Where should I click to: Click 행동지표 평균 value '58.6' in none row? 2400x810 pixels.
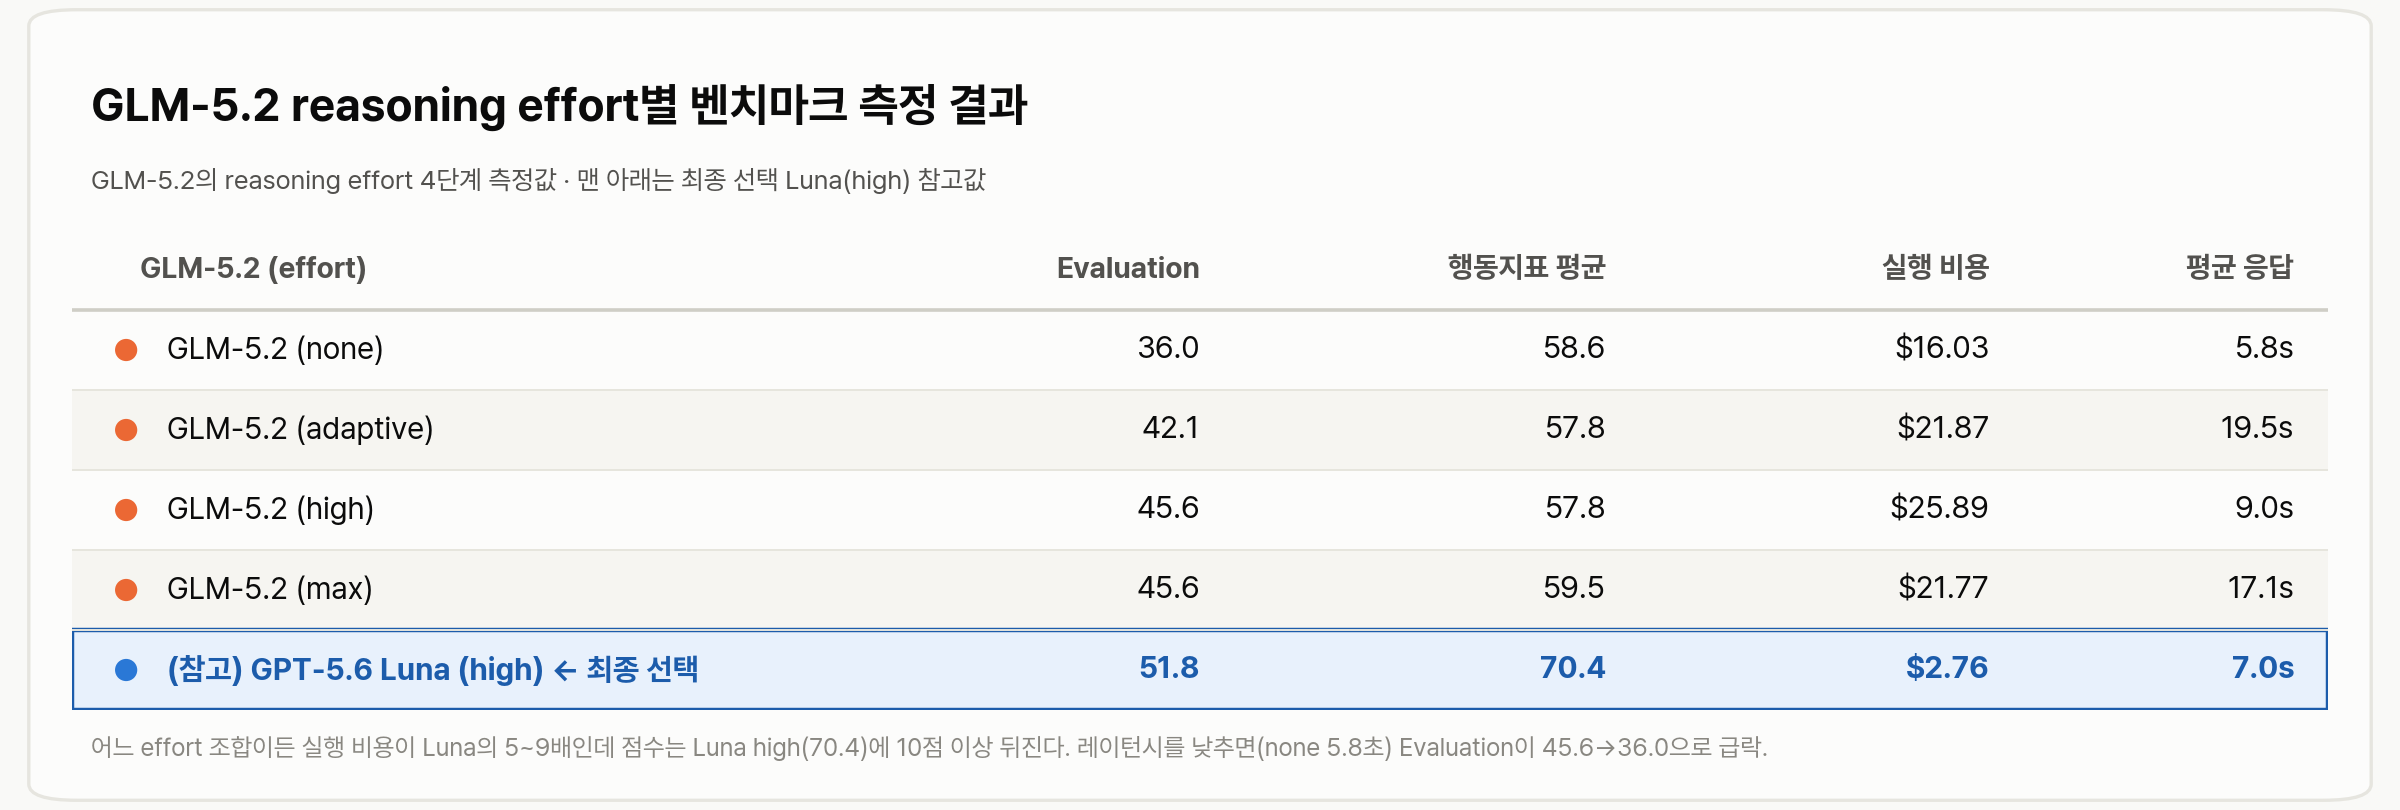click(x=1574, y=348)
